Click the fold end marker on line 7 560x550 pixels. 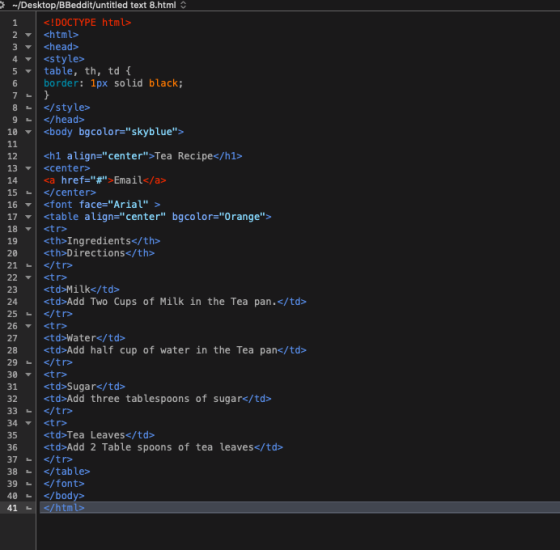pyautogui.click(x=29, y=96)
